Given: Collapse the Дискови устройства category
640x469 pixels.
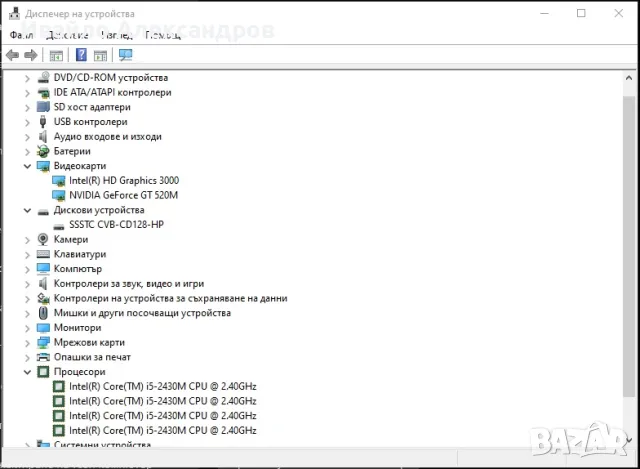Looking at the screenshot, I should coord(27,210).
